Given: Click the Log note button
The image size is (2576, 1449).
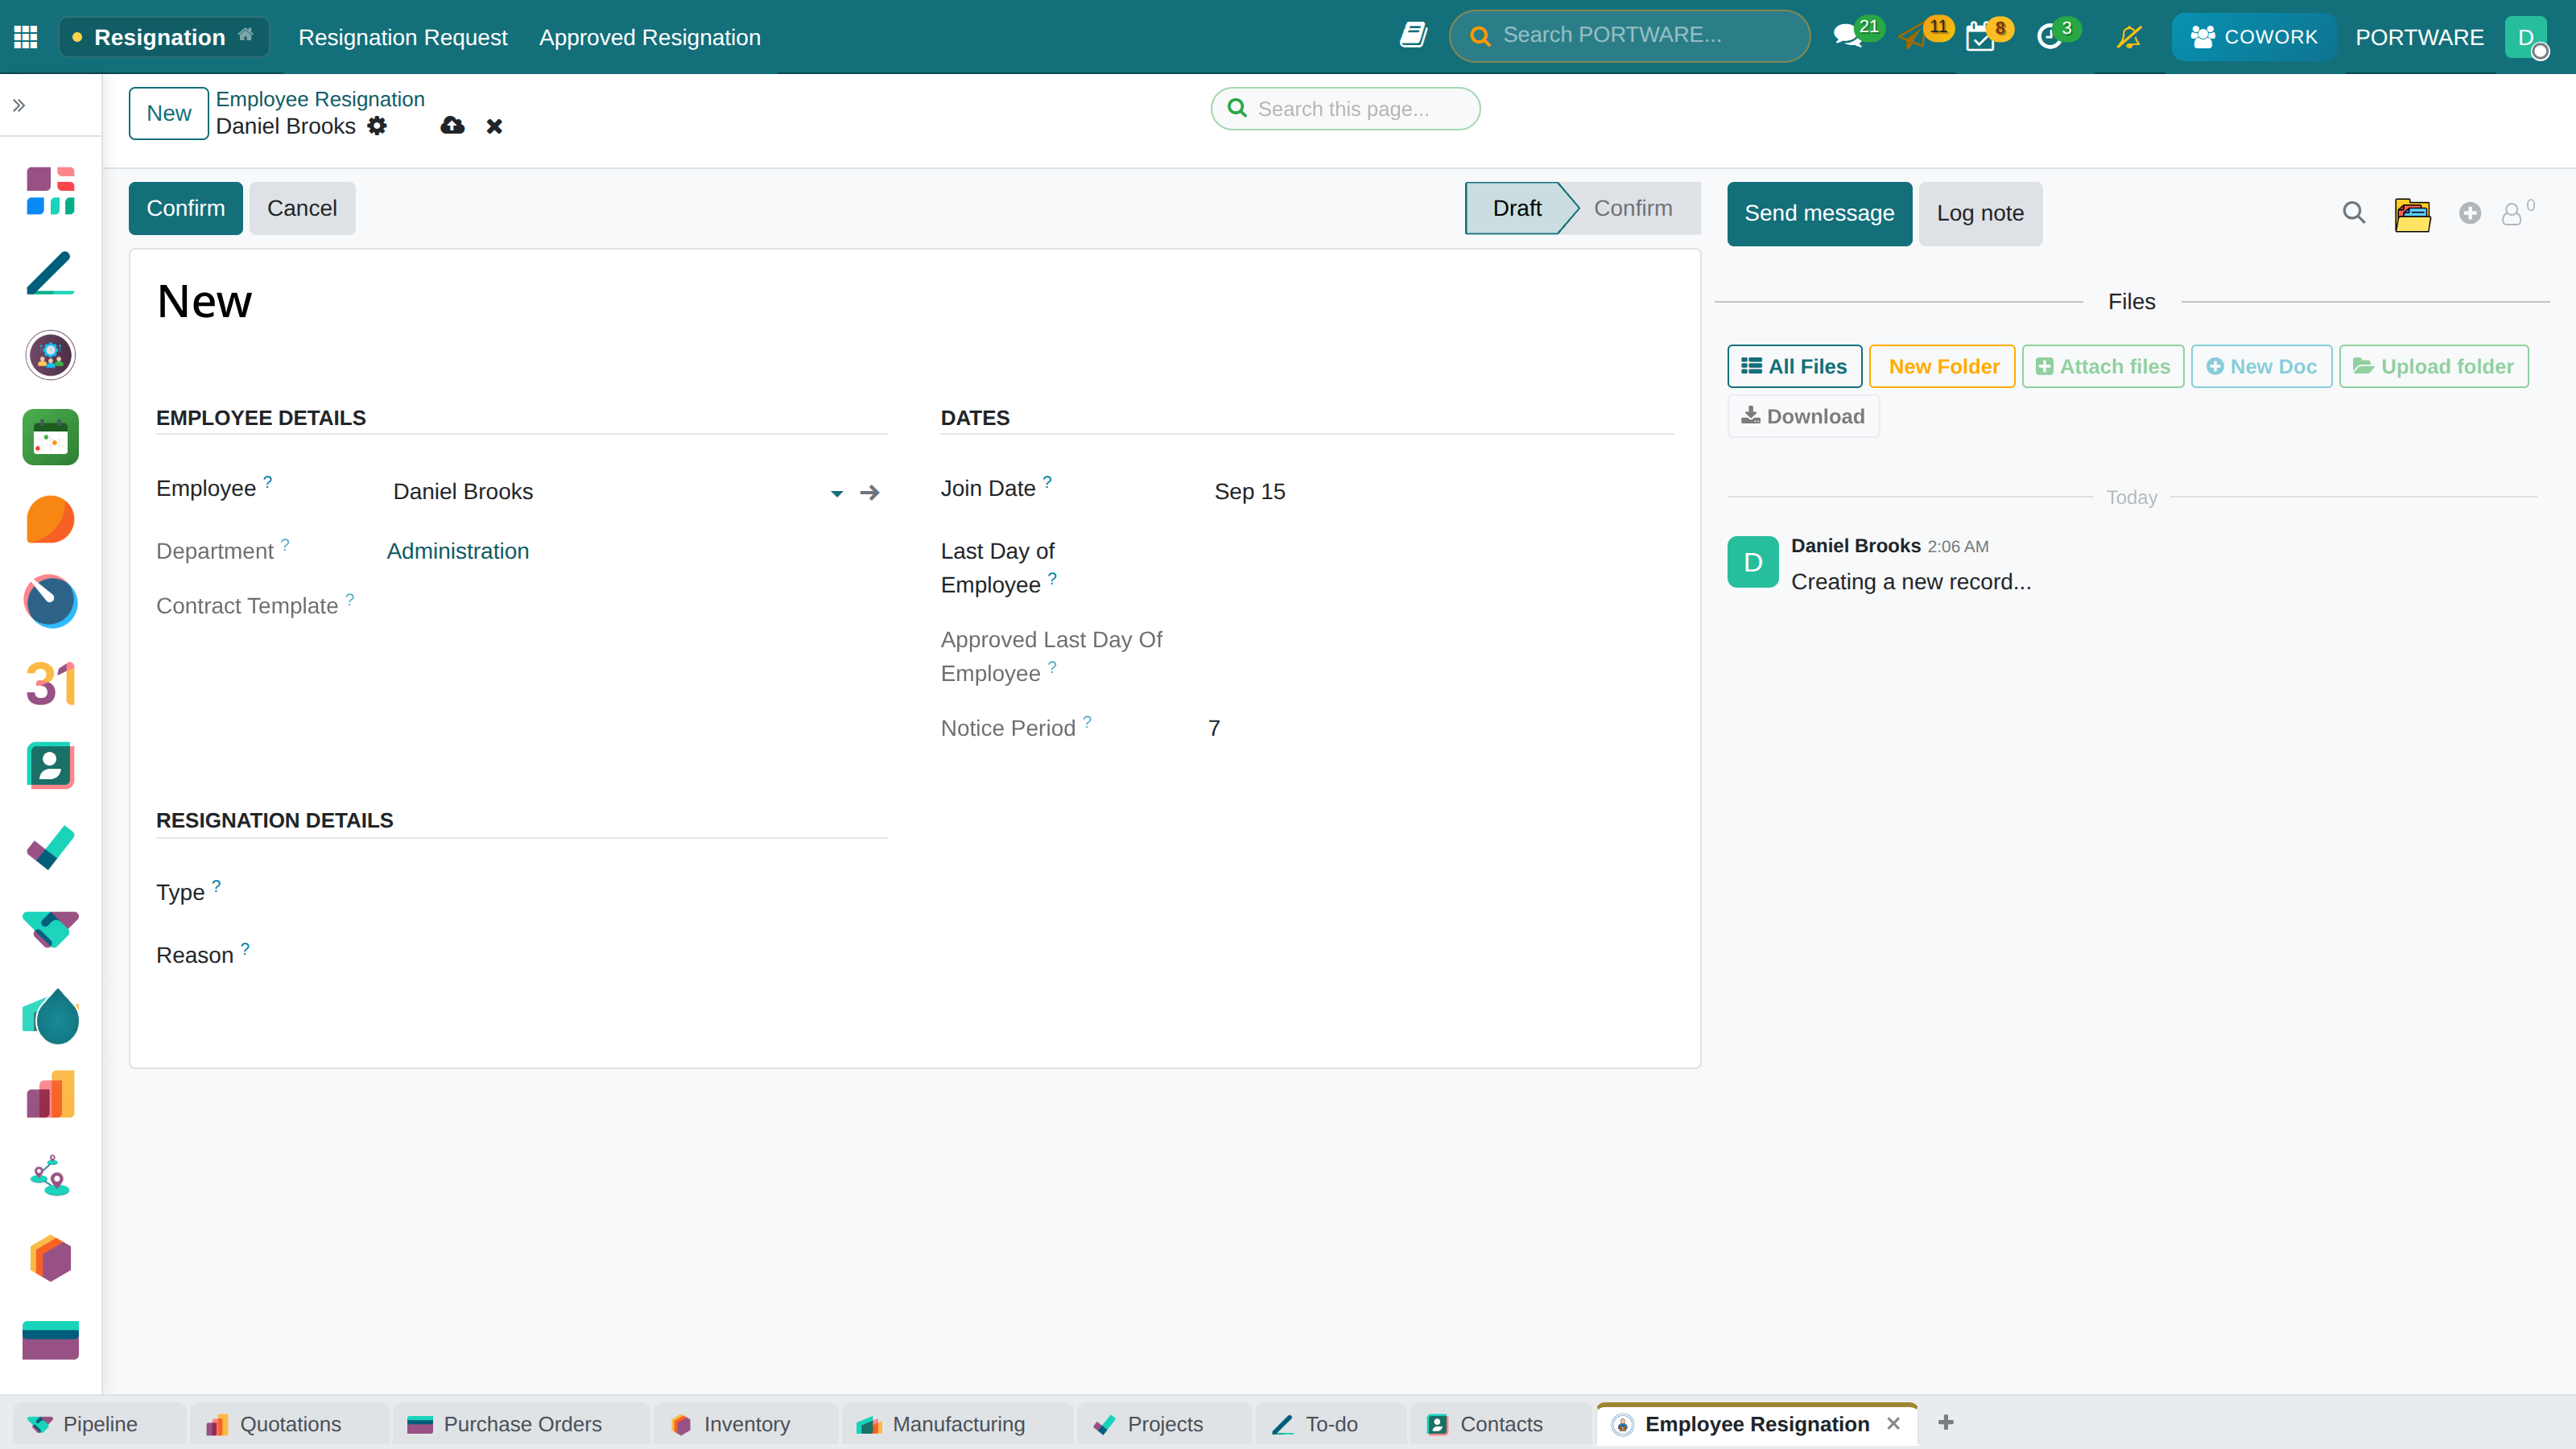Looking at the screenshot, I should click(x=1980, y=213).
